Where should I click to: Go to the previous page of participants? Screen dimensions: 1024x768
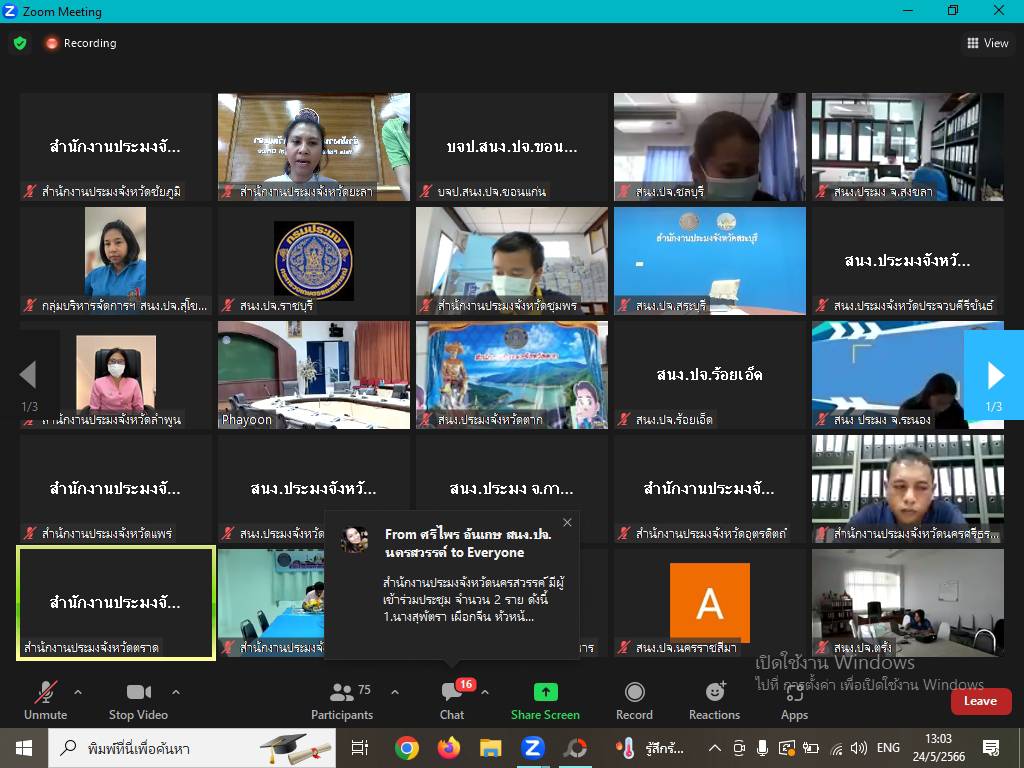[29, 374]
